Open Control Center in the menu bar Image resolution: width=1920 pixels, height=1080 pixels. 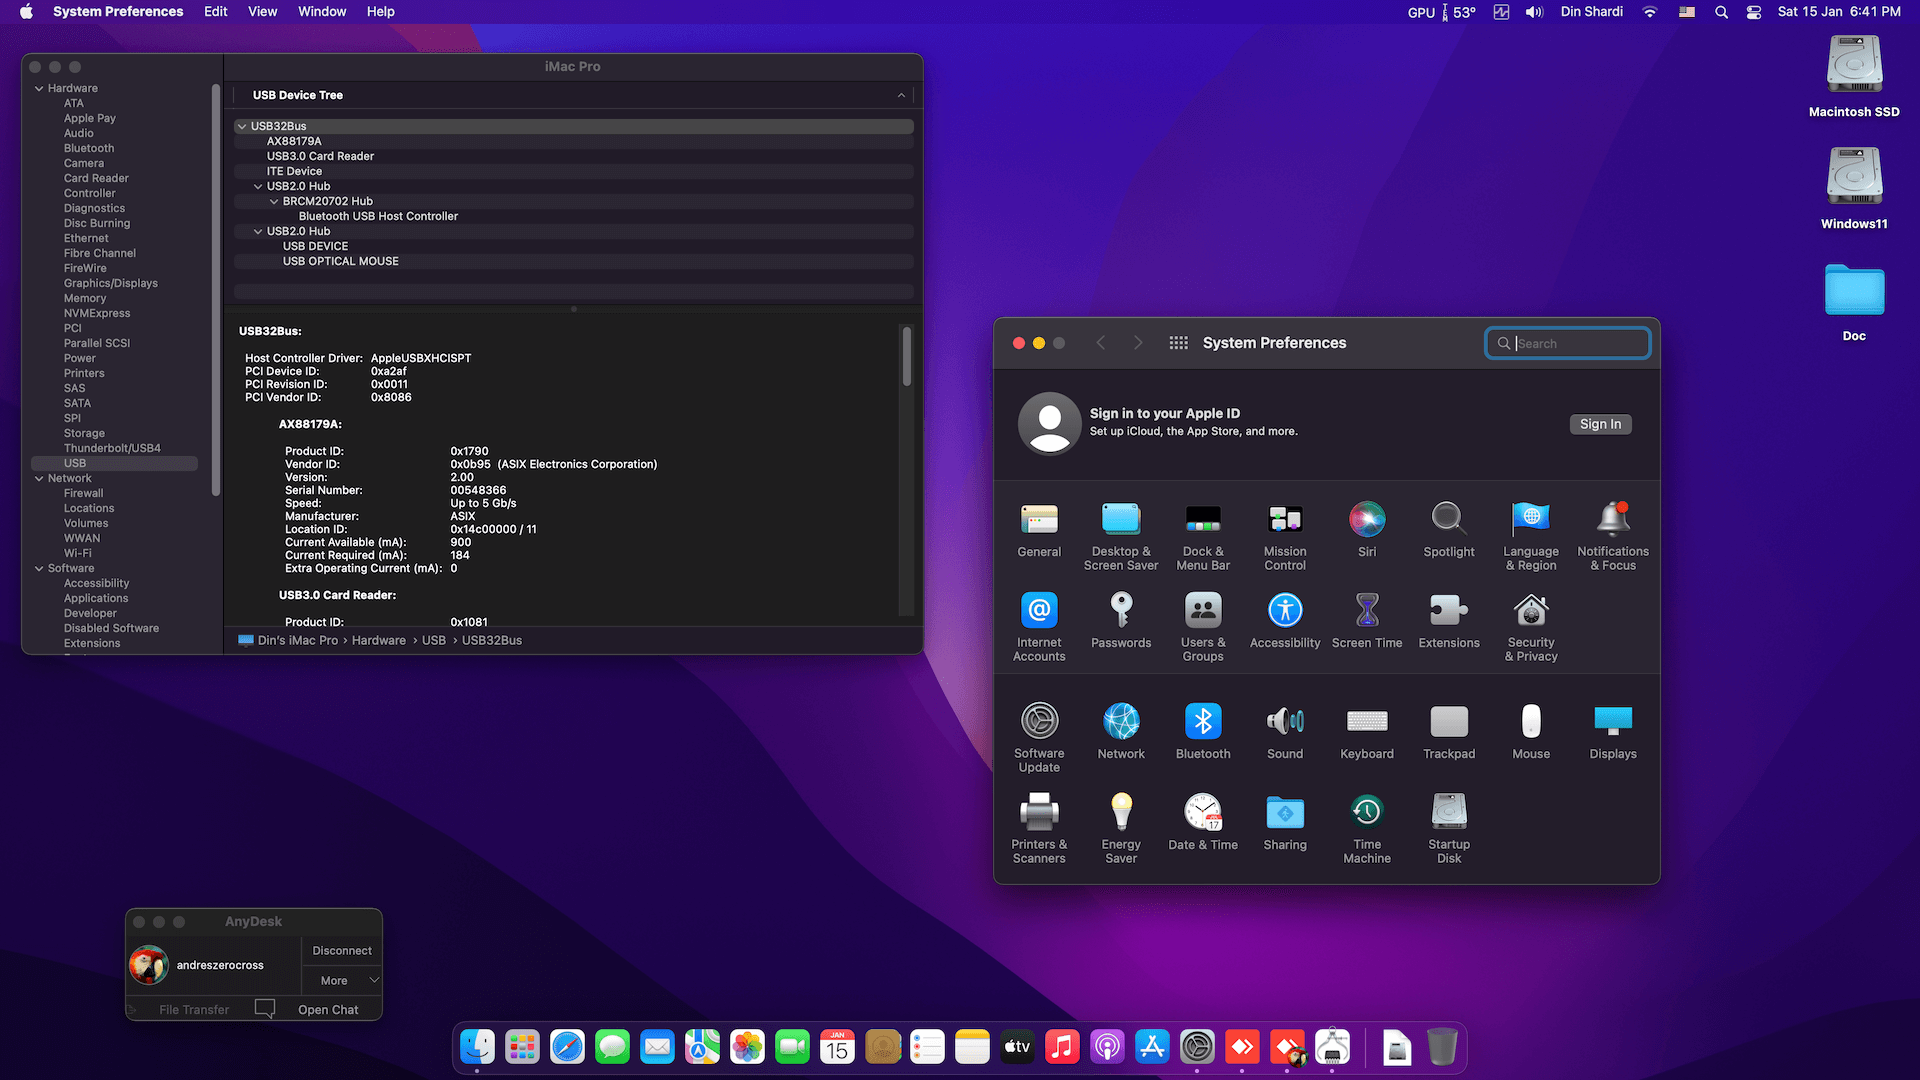tap(1754, 12)
